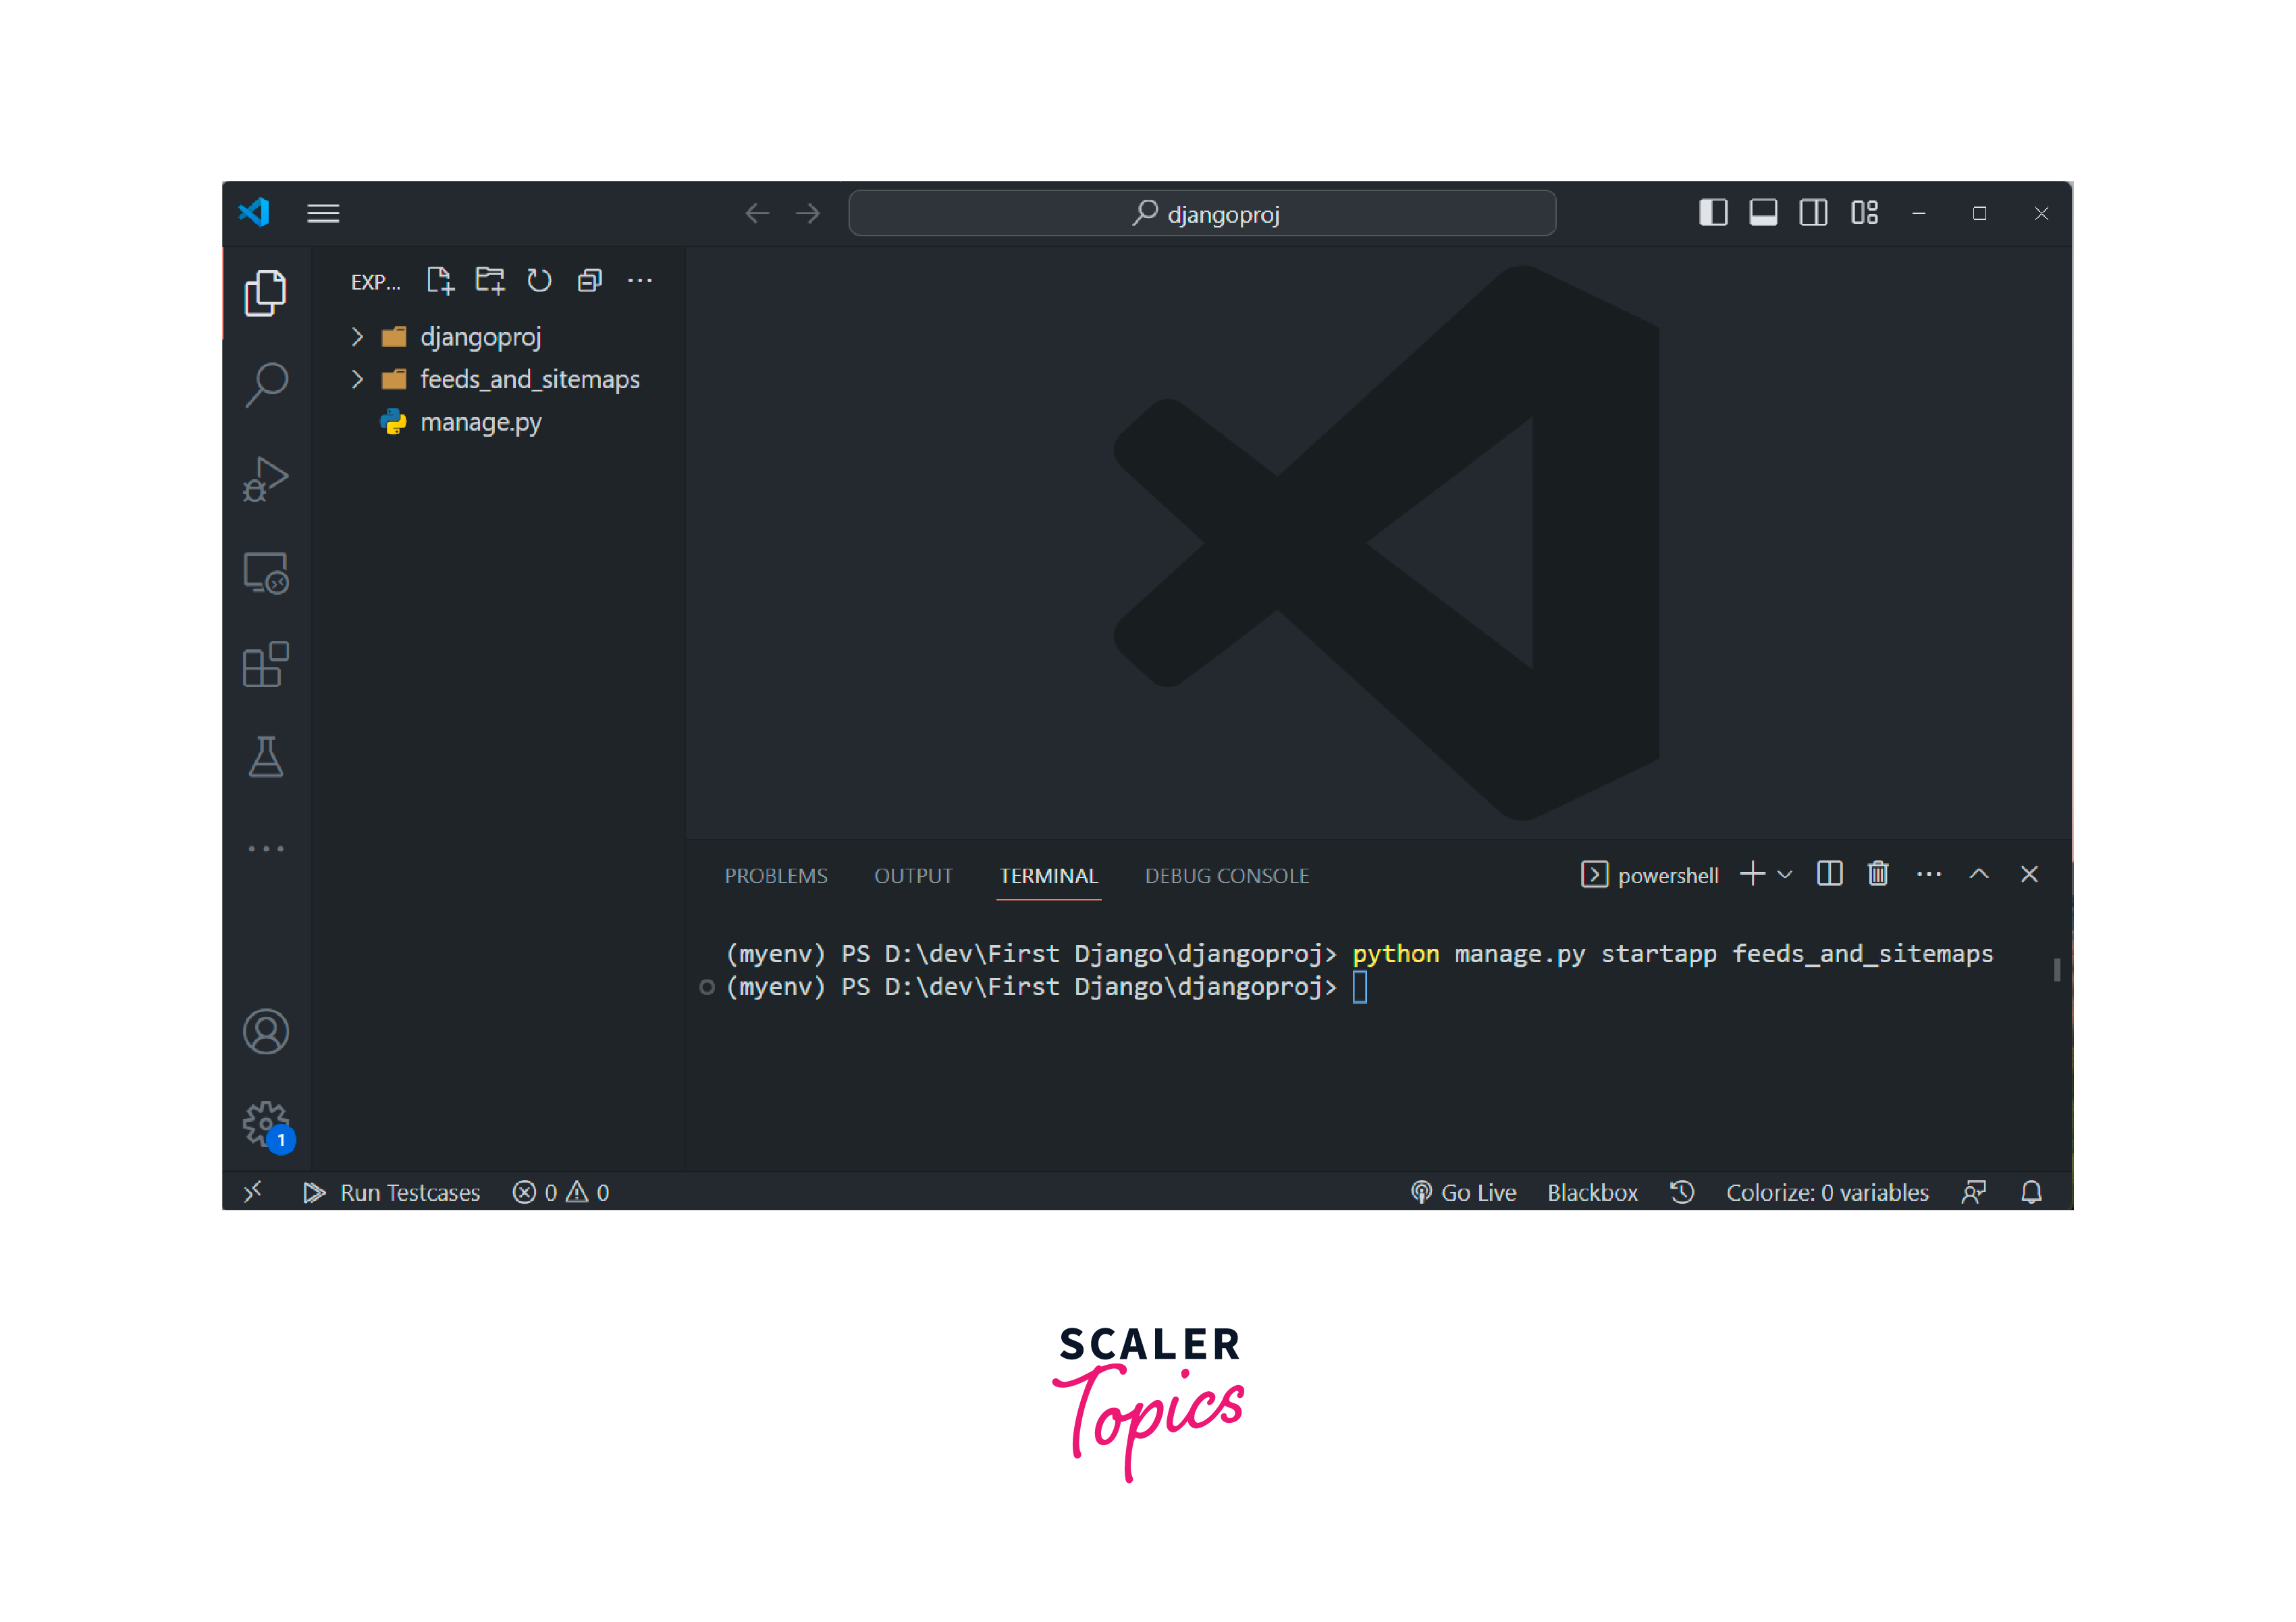Toggle the secondary side bar
Viewport: 2296px width, 1622px height.
pos(1813,213)
